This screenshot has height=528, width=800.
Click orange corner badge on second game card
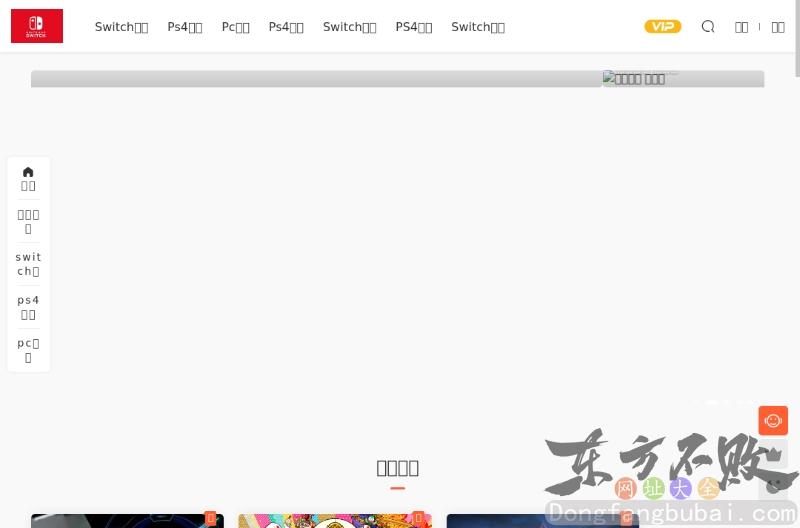pyautogui.click(x=418, y=518)
